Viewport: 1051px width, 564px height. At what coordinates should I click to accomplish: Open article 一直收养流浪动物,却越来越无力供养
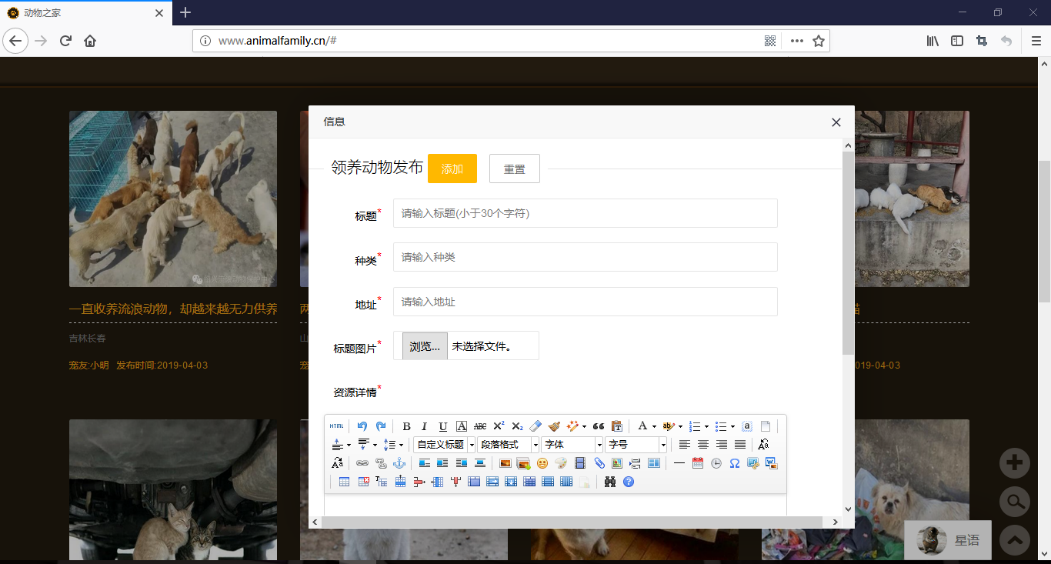tap(173, 309)
